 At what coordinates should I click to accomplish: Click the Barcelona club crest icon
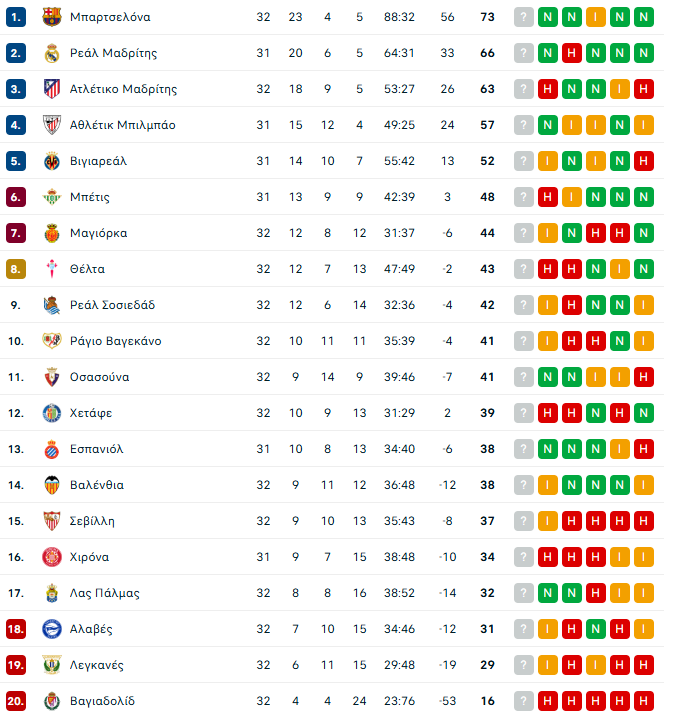tap(52, 17)
